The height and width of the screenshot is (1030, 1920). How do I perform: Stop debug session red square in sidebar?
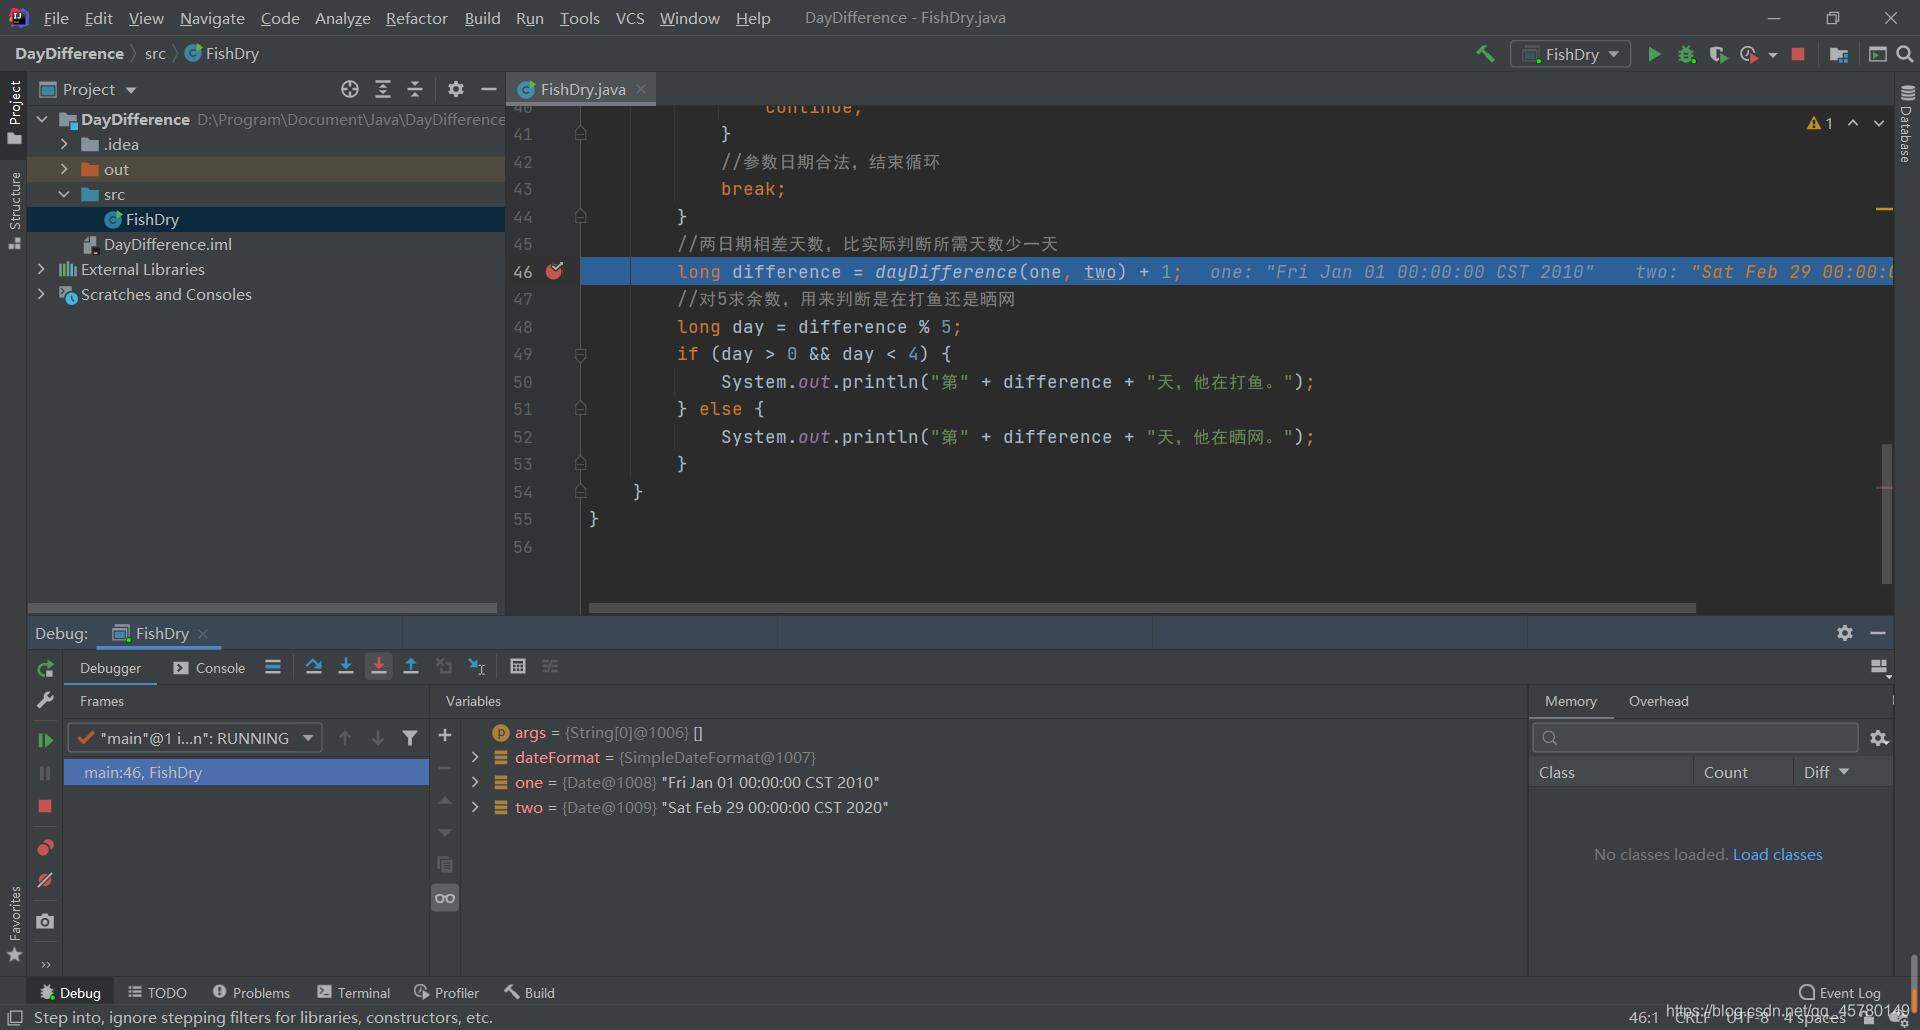[x=45, y=806]
